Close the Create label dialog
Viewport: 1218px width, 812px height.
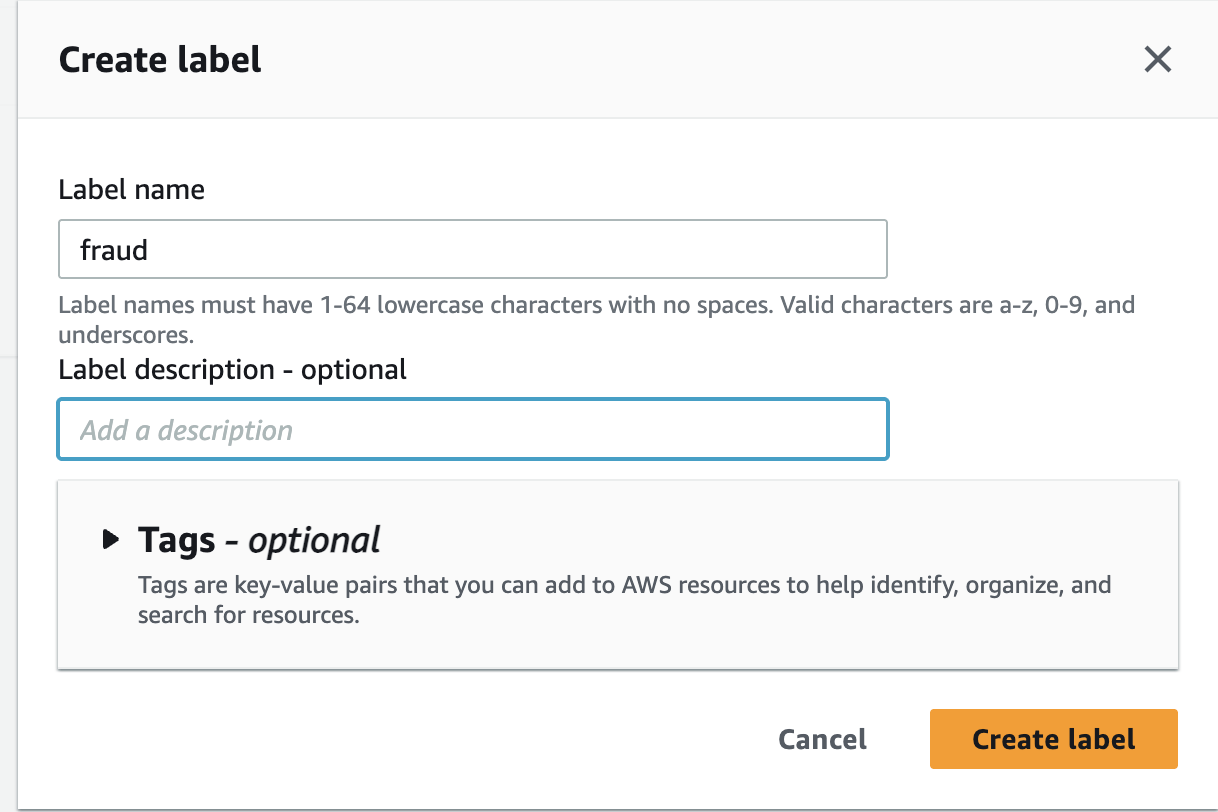(x=1157, y=60)
